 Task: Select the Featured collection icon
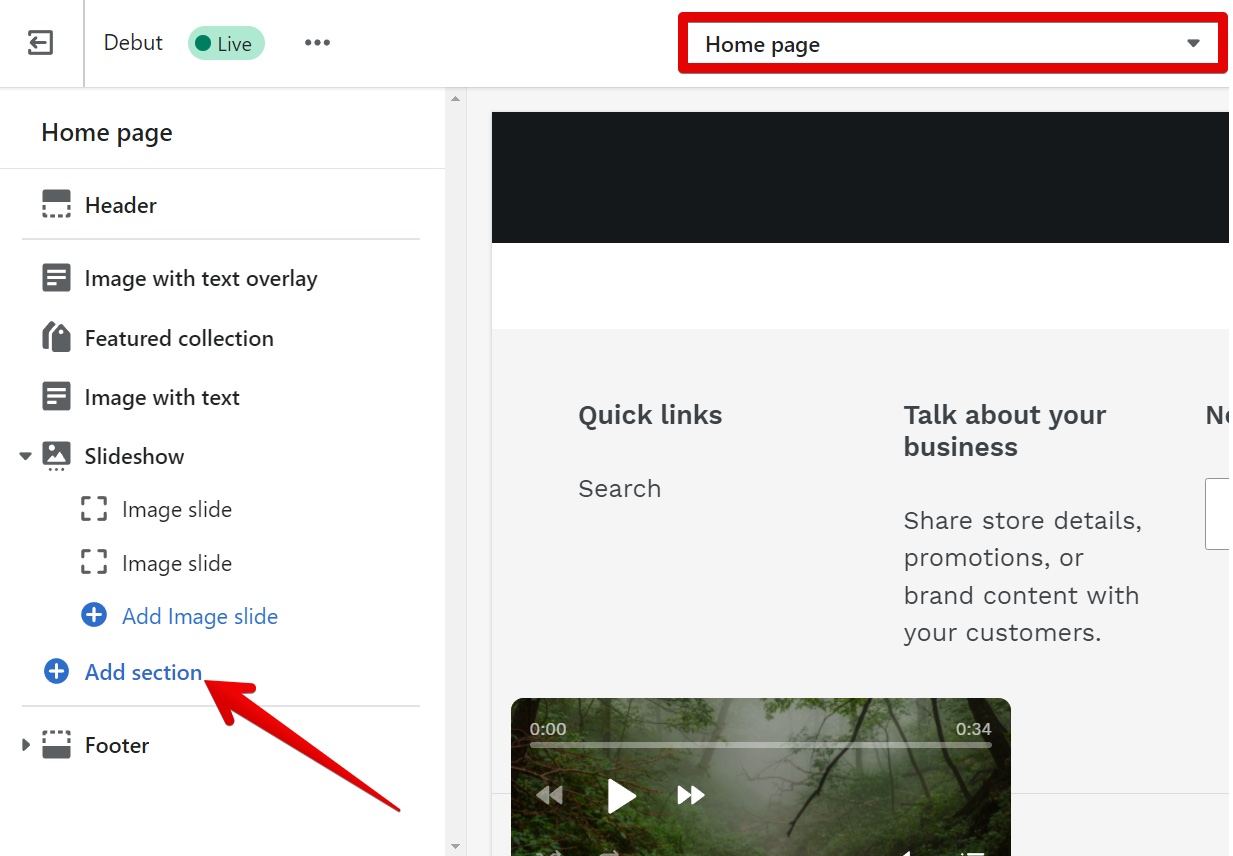(56, 337)
